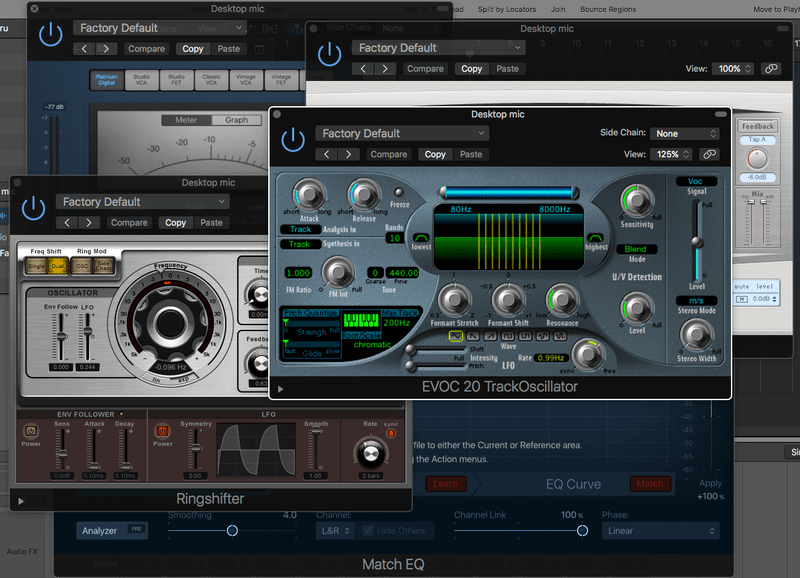Screen dimensions: 800x578
Task: Switch to the Ring Mod tab in Ringshifter
Action: (x=92, y=250)
